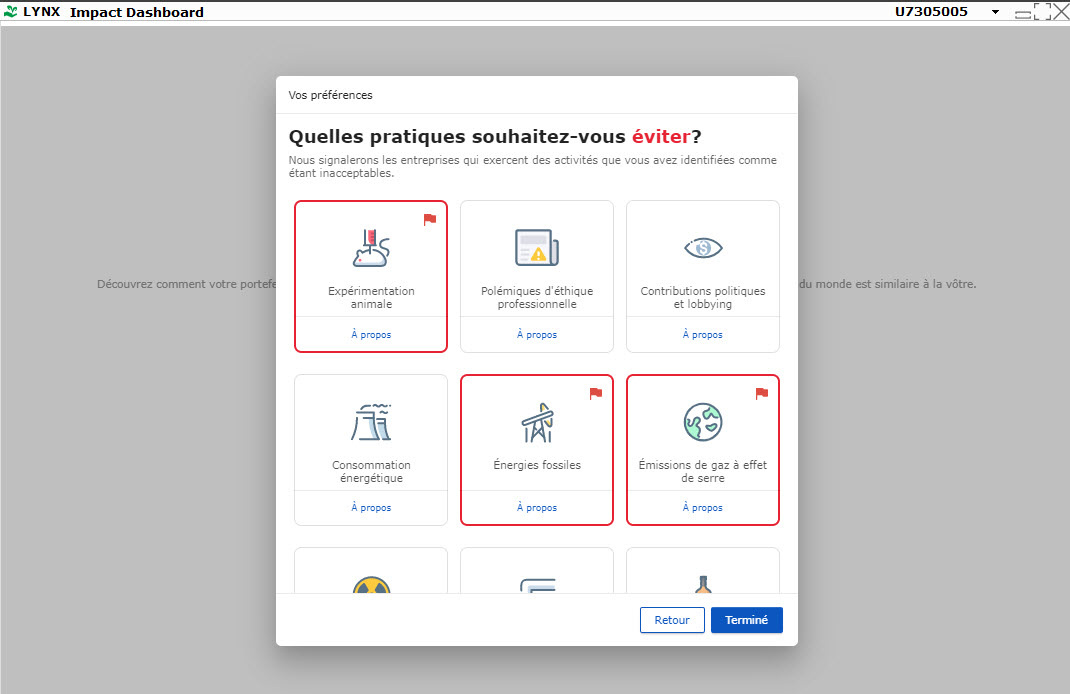Maximize the window with the fullscreen icon
The image size is (1070, 694).
point(1042,12)
